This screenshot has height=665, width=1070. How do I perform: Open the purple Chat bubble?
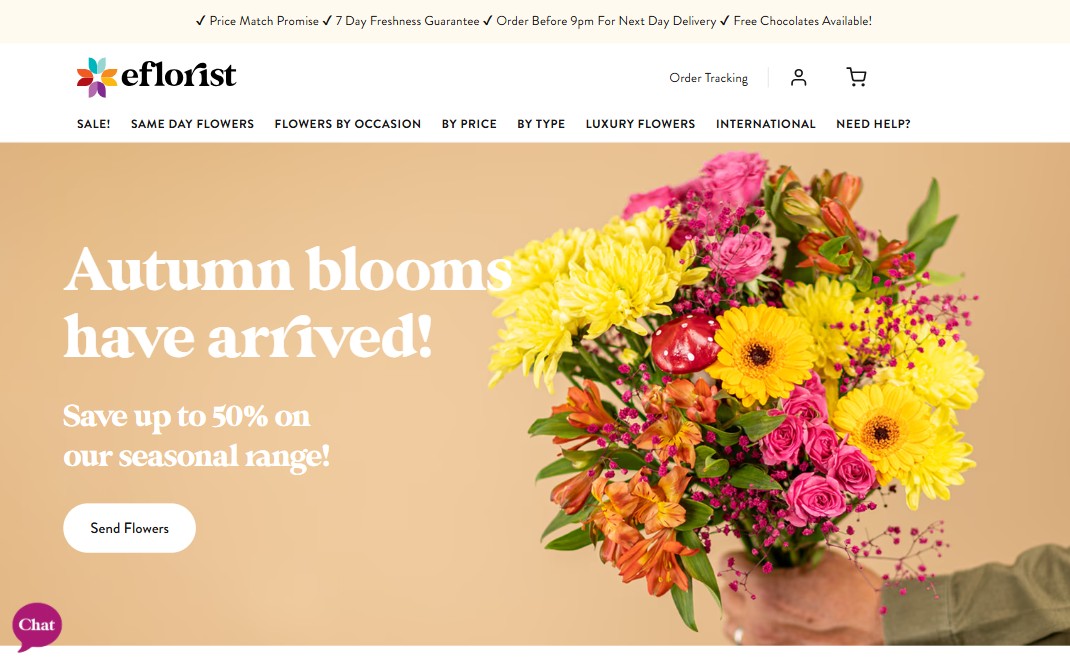(37, 626)
